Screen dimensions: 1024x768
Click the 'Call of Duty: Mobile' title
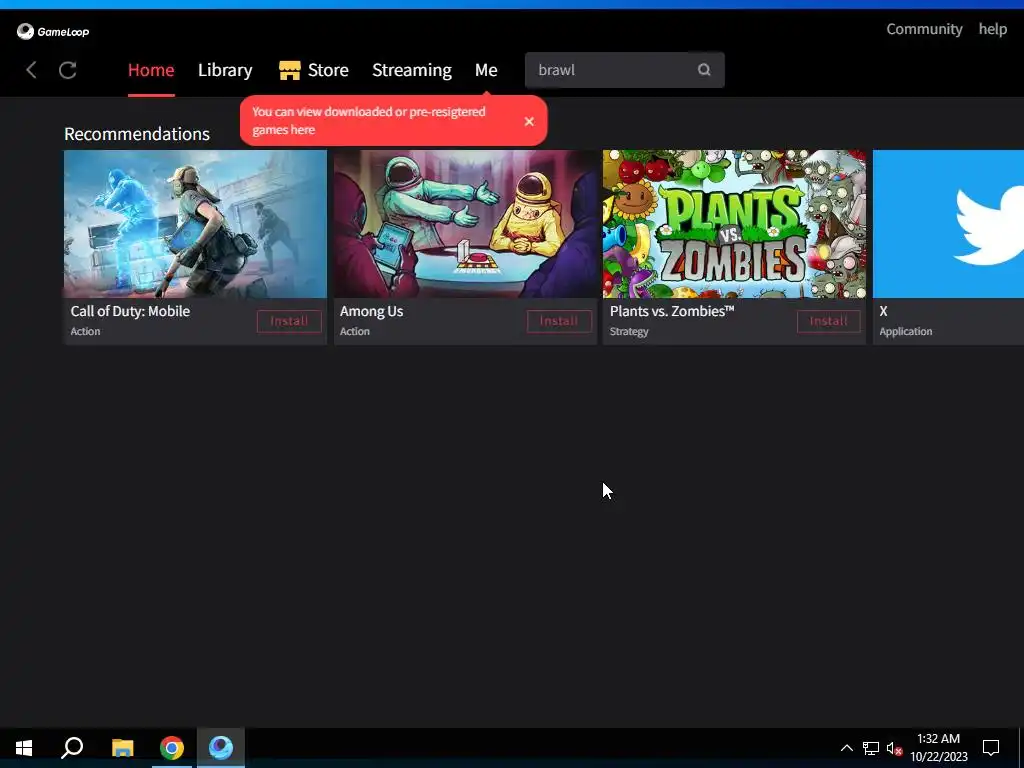click(x=130, y=312)
